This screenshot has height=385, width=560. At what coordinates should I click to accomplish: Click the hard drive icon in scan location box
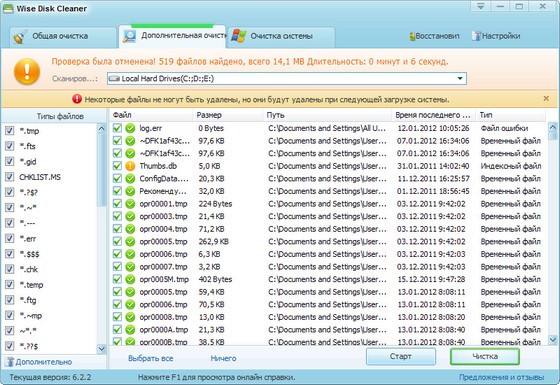click(114, 79)
